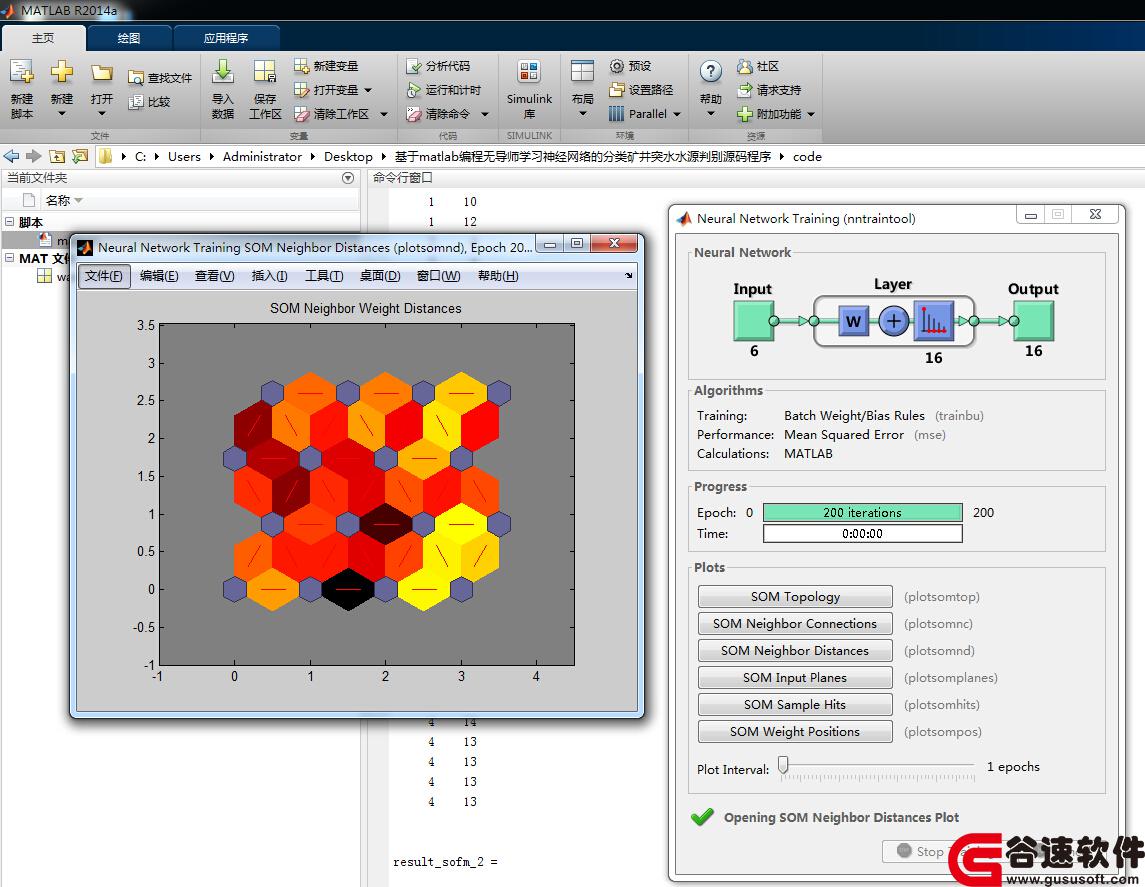Image resolution: width=1145 pixels, height=887 pixels.
Task: Click Save Workspace (保存工作区) icon
Action: (x=264, y=72)
